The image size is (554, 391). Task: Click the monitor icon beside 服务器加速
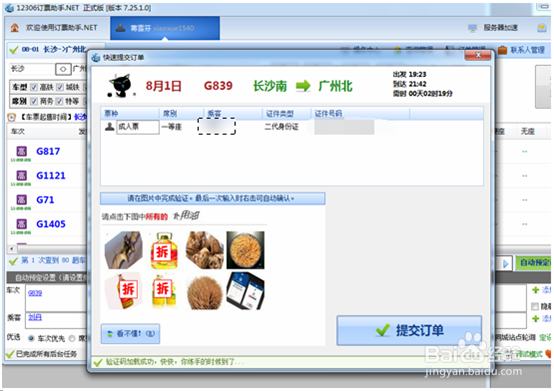pyautogui.click(x=472, y=28)
